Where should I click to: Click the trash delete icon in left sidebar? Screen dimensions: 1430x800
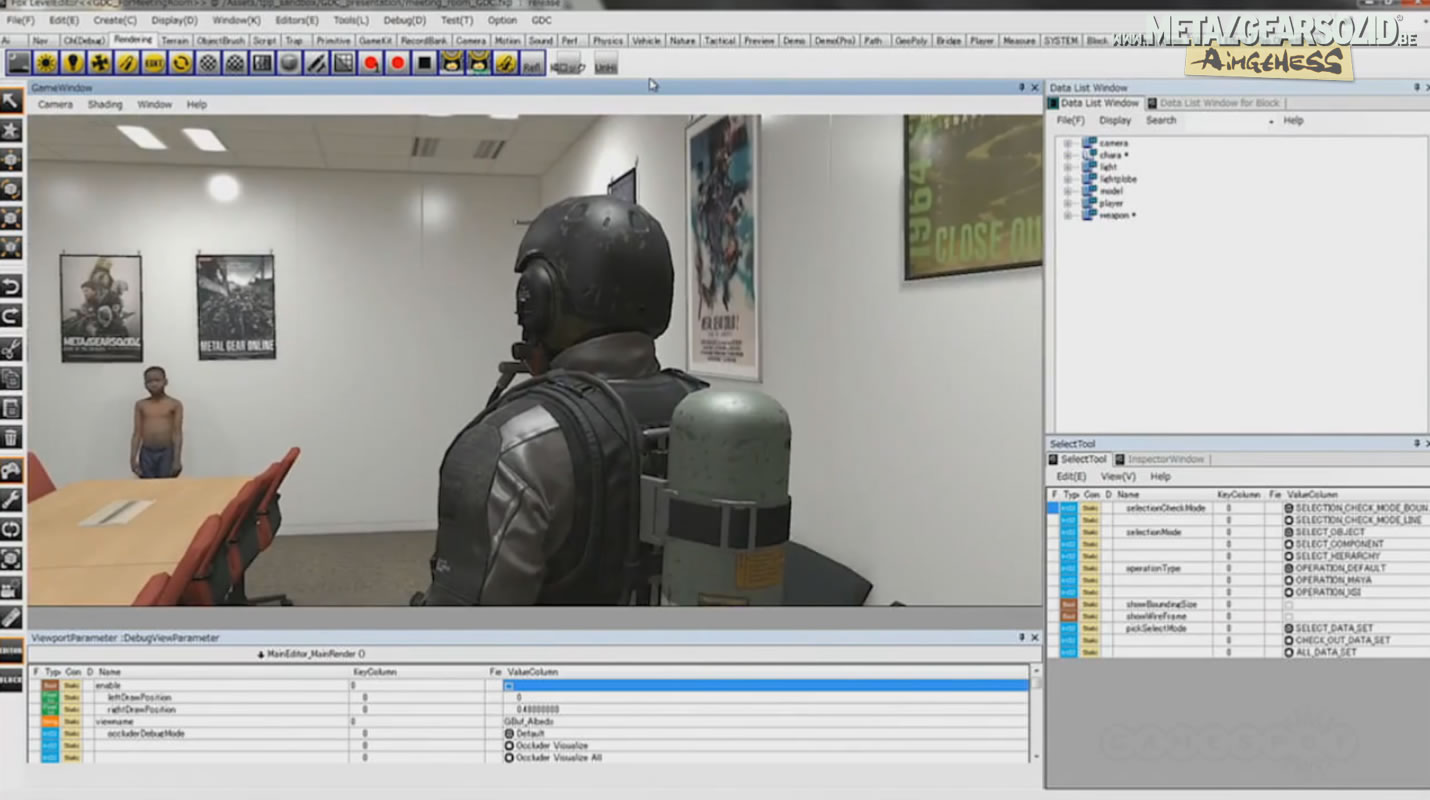pos(11,437)
